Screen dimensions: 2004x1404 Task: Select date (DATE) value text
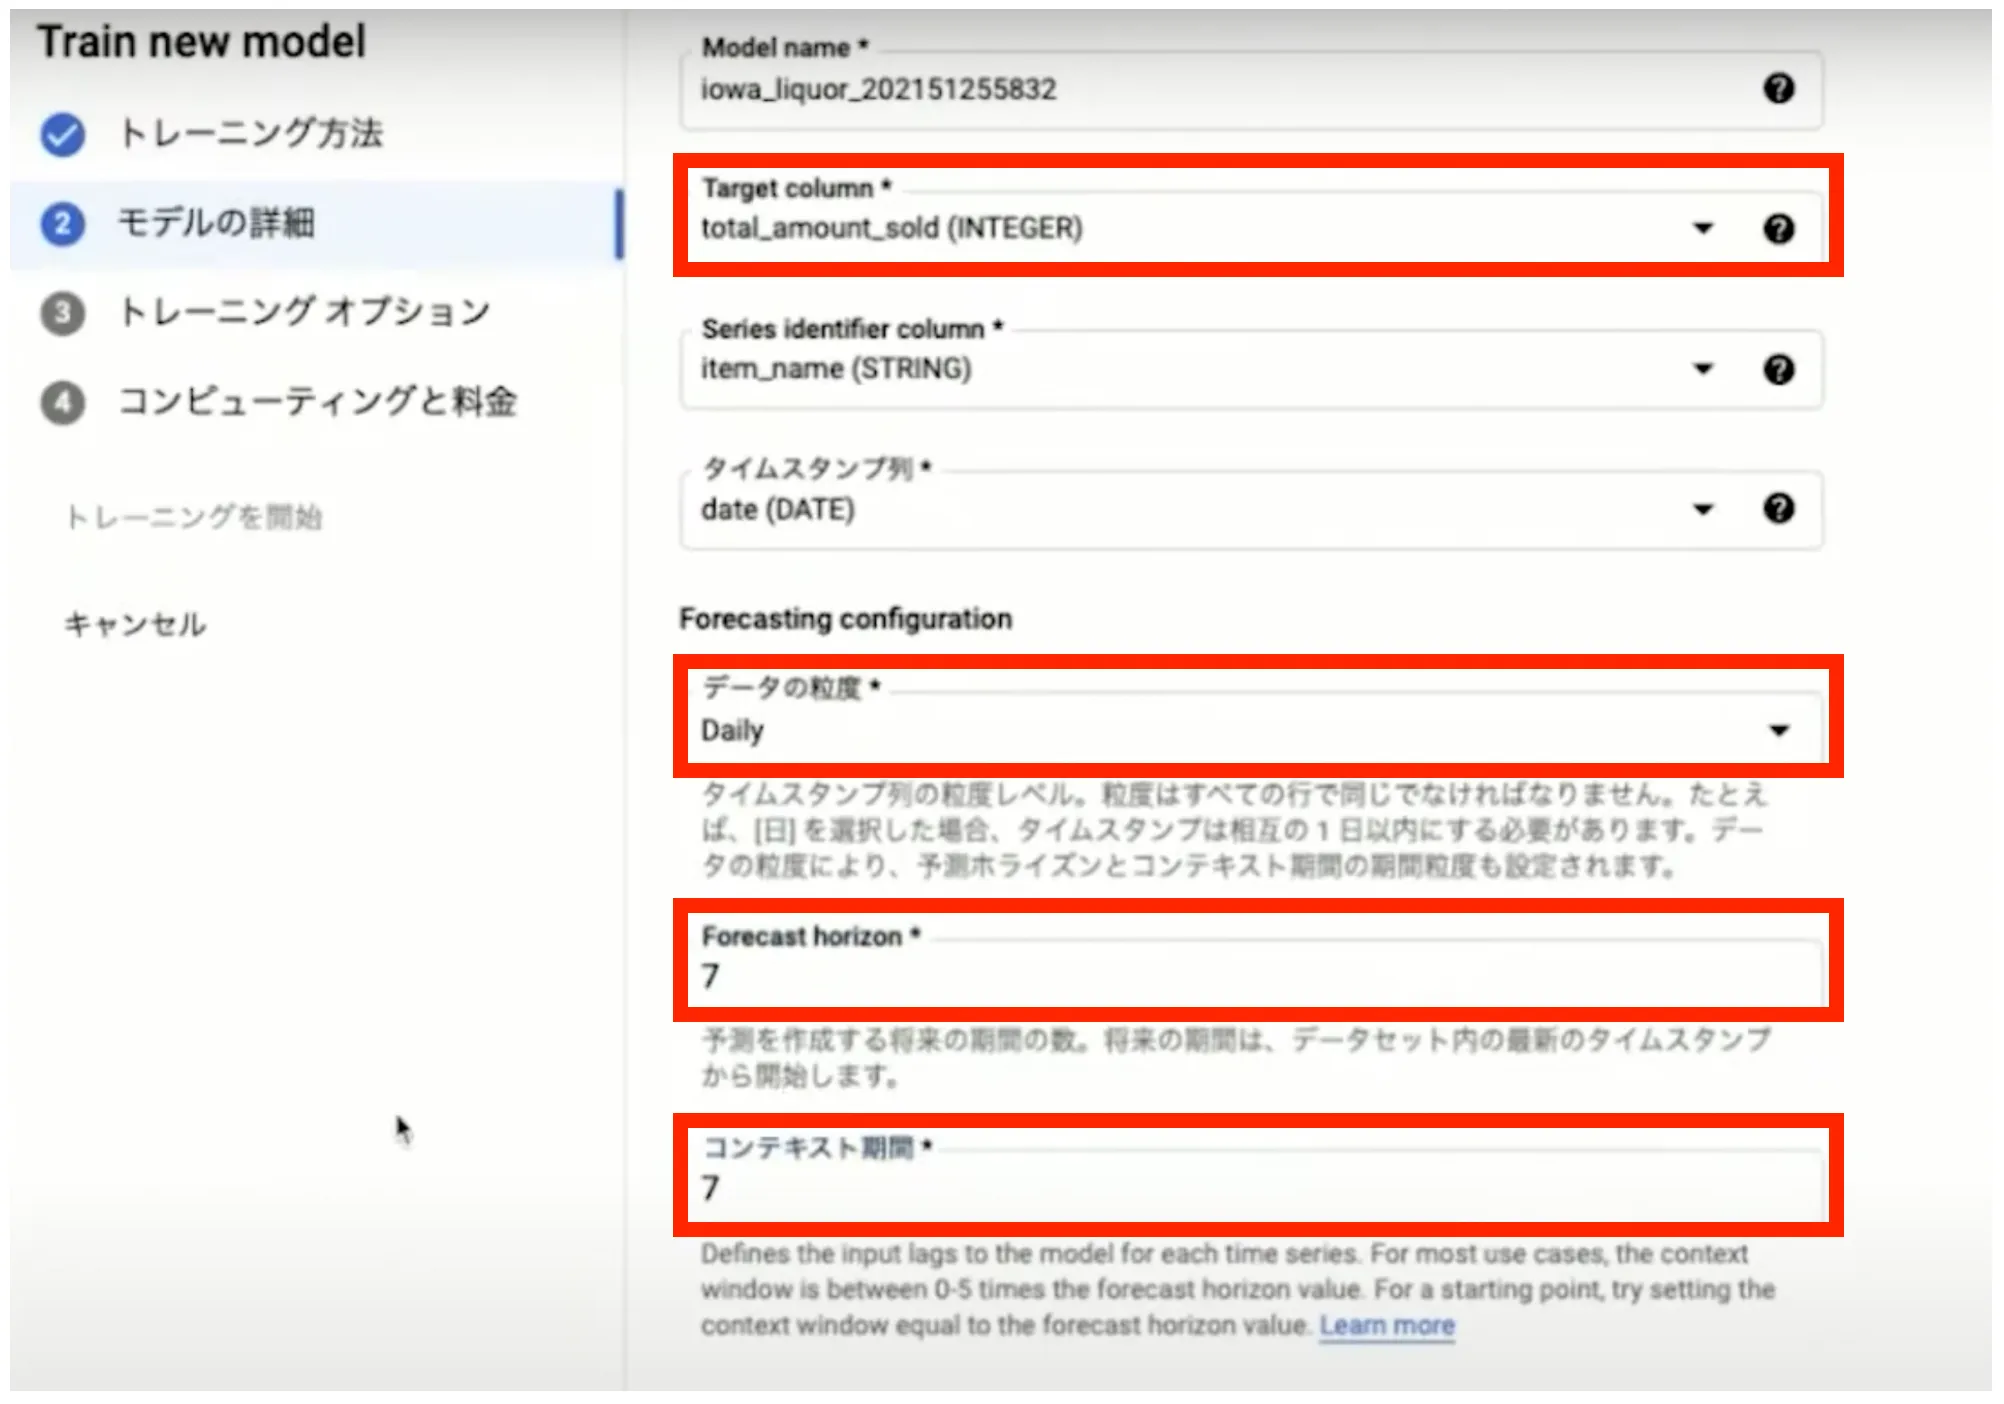[x=778, y=509]
